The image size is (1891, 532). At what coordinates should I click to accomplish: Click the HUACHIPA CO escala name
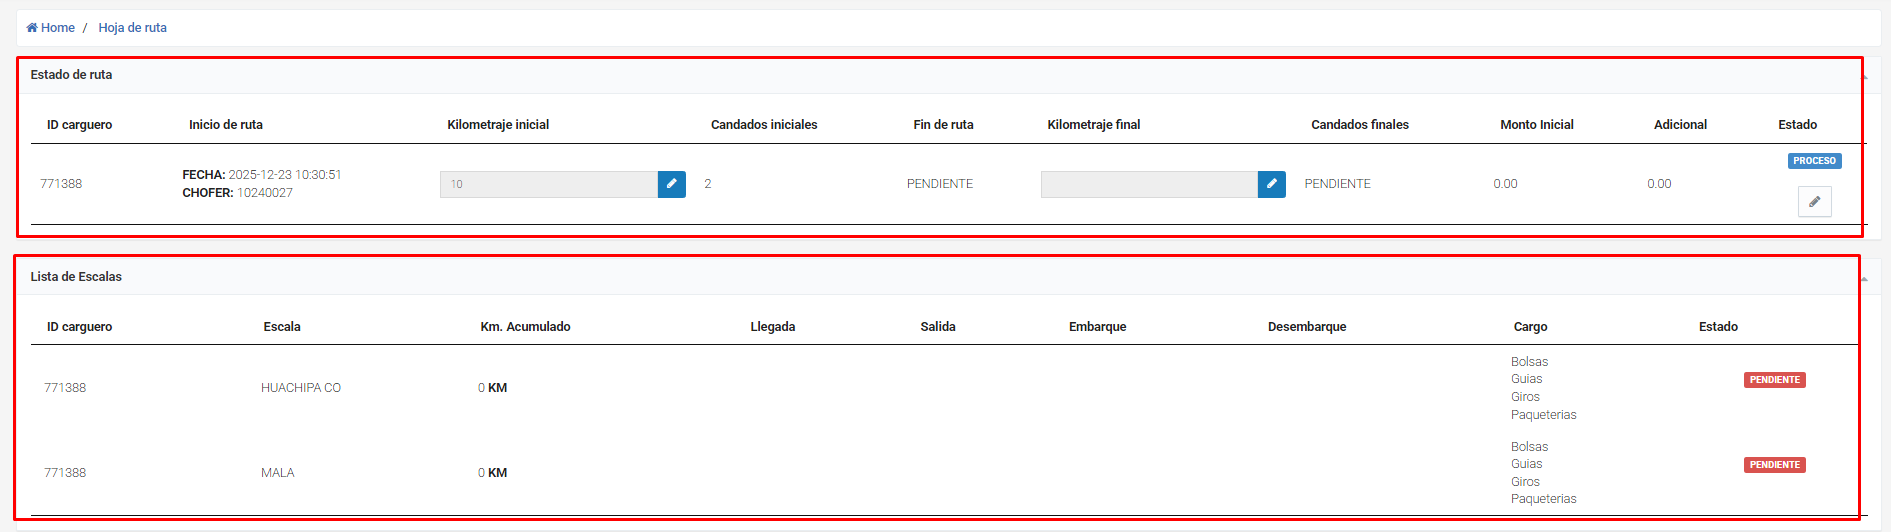(300, 388)
